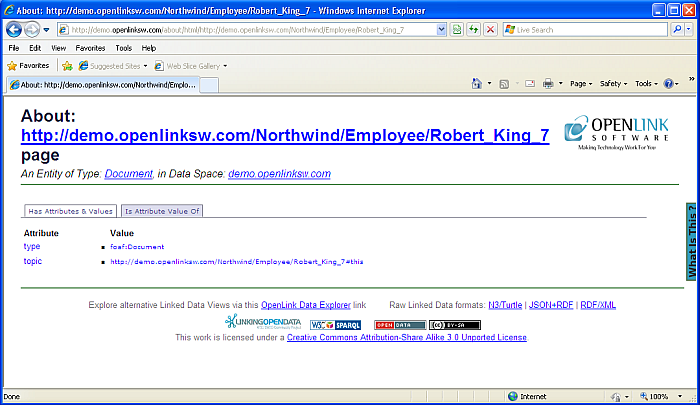700x405 pixels.
Task: Click the blue Help question icon
Action: [668, 84]
